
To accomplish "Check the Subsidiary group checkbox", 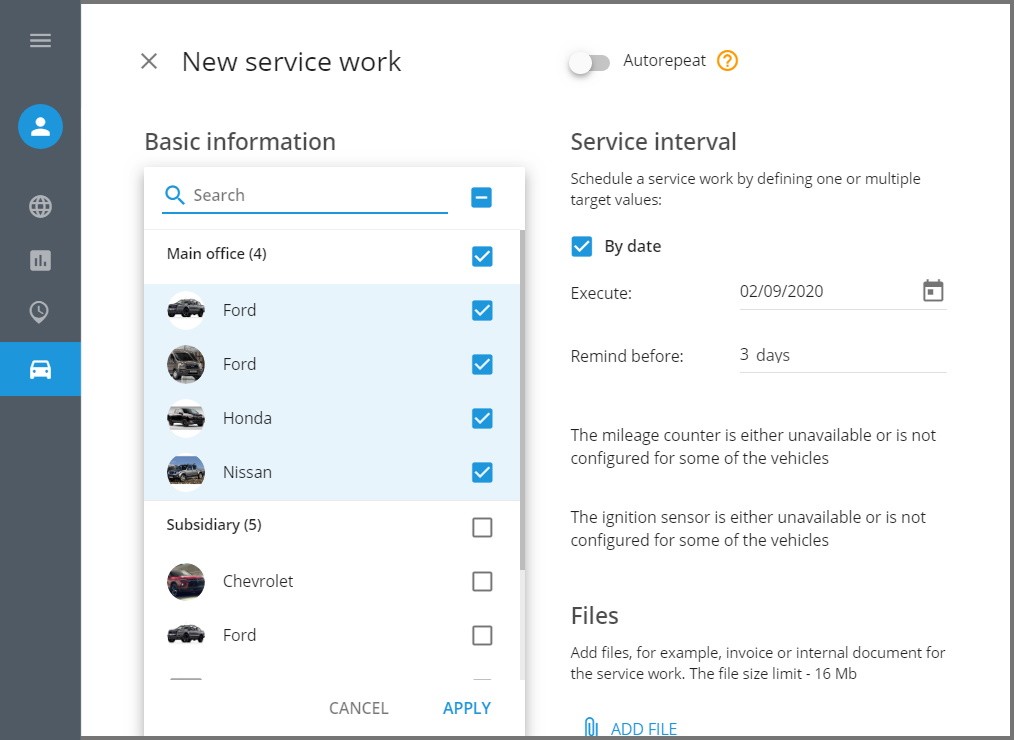I will (482, 527).
